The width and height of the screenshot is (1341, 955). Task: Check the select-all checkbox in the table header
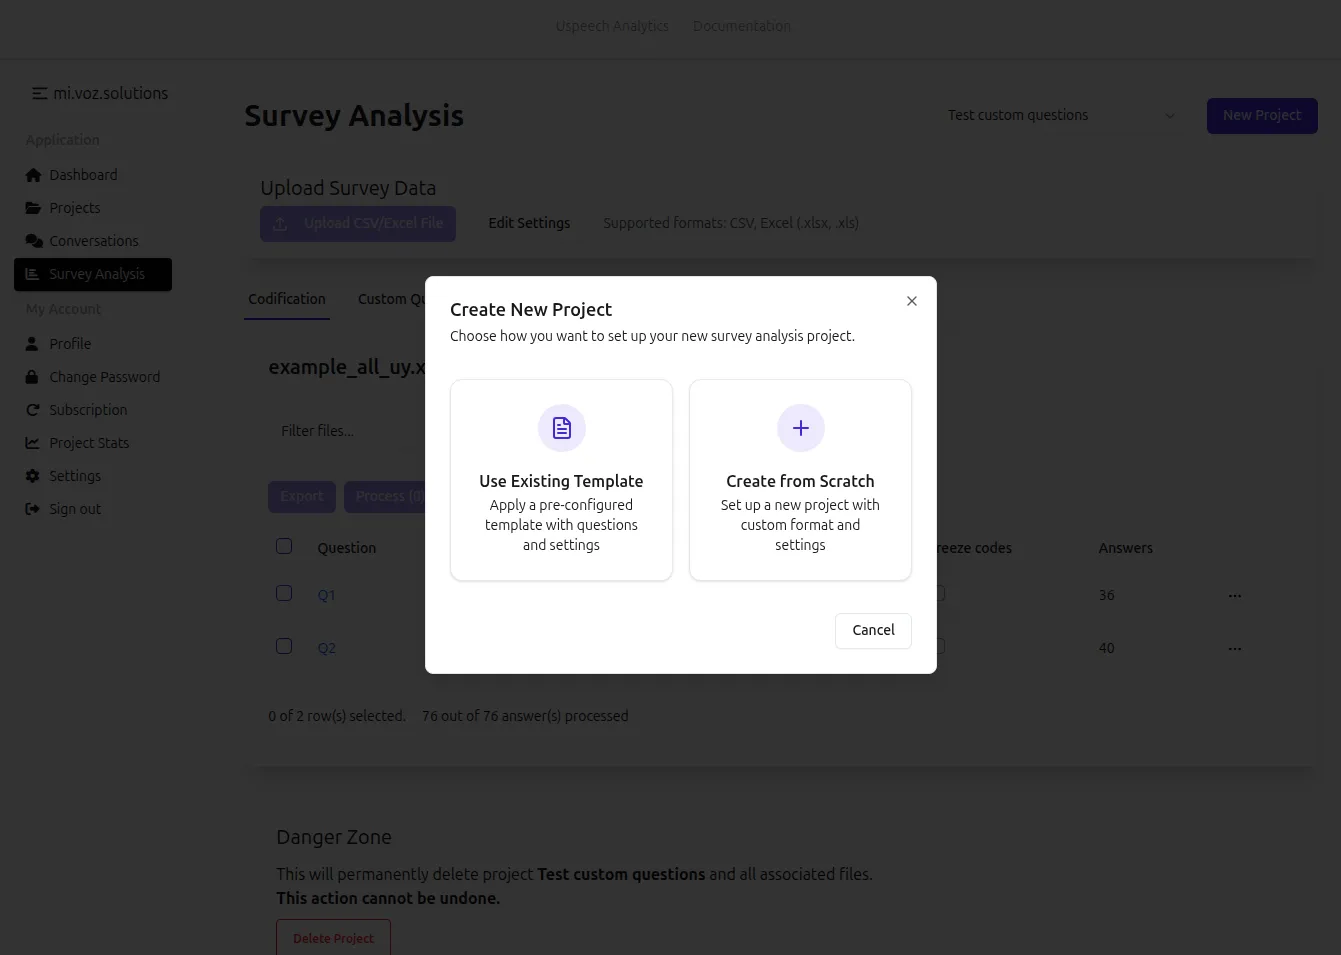tap(284, 545)
